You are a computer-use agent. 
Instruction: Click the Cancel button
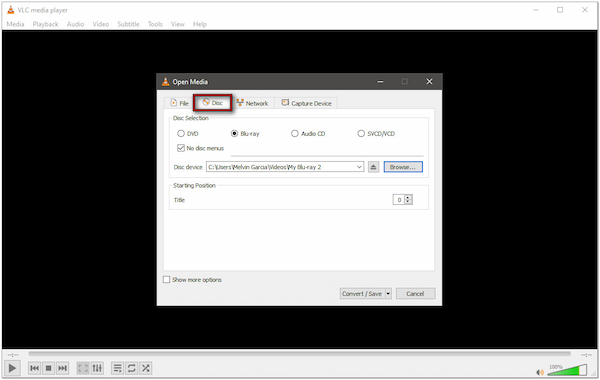pos(415,294)
